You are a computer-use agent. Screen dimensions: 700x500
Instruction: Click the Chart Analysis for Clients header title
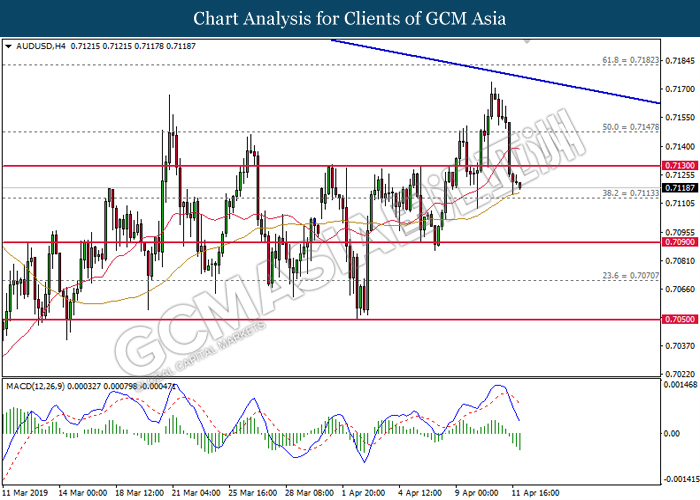click(x=350, y=19)
